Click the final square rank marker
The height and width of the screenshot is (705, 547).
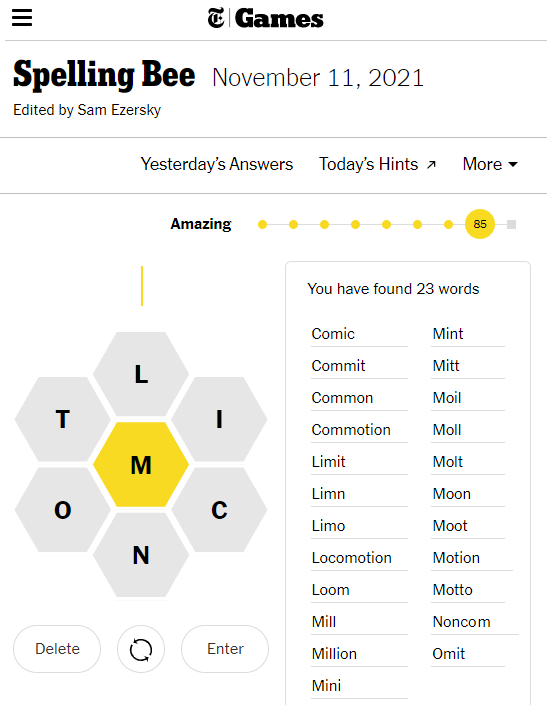(511, 224)
